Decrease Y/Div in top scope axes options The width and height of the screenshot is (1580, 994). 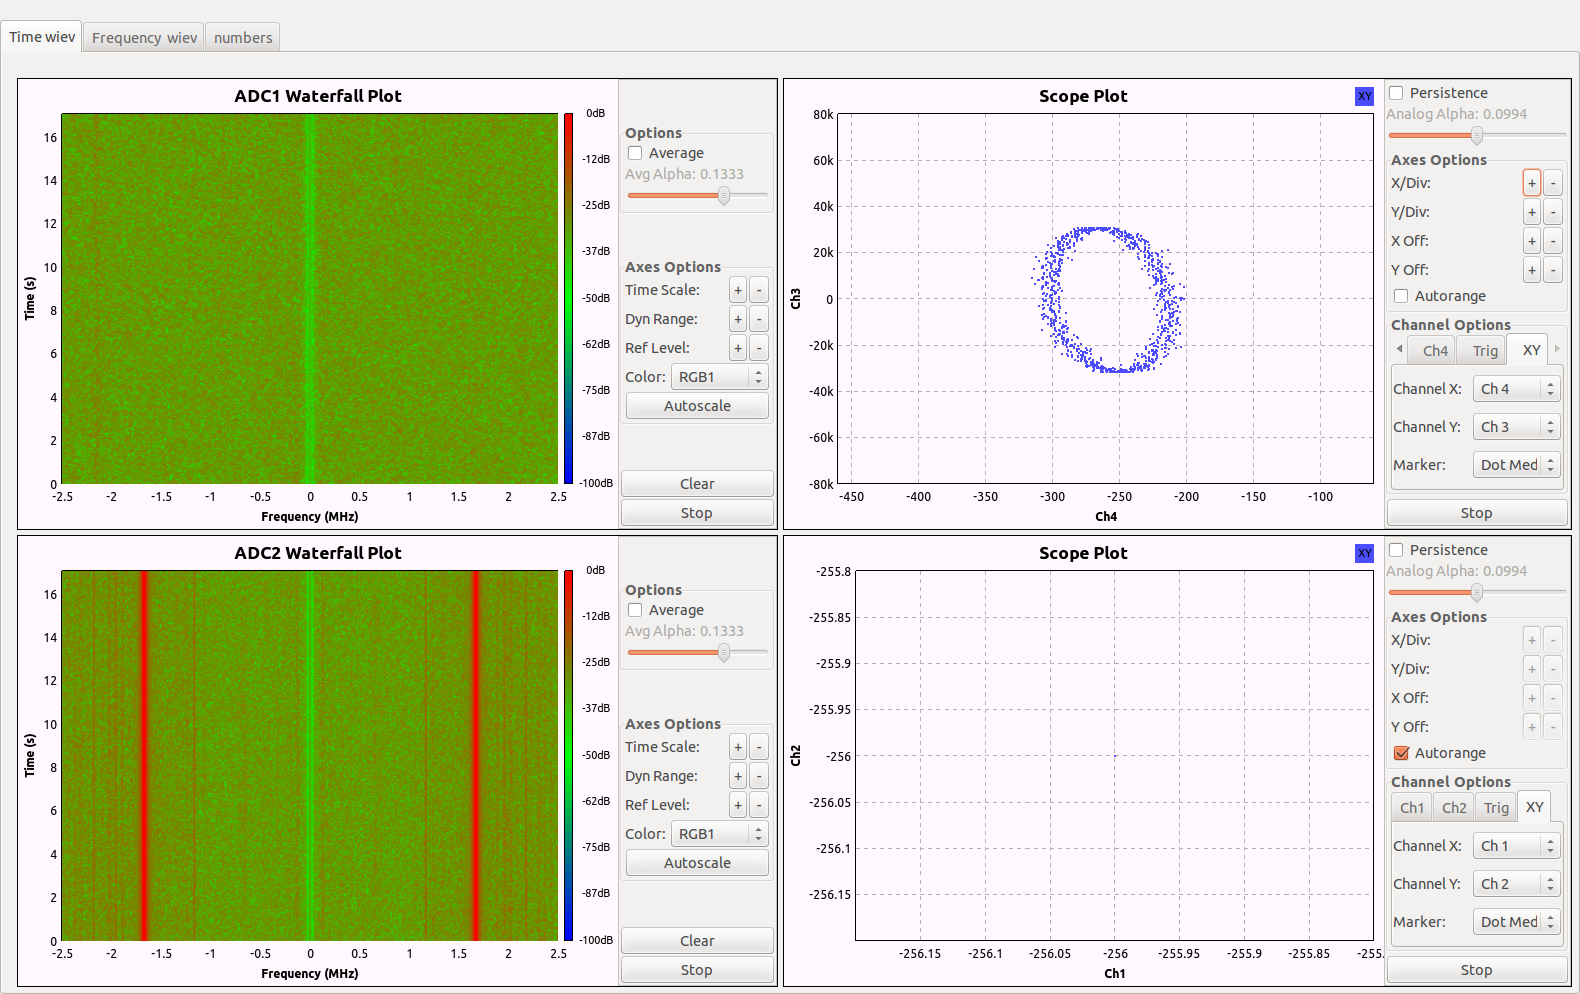(1553, 212)
